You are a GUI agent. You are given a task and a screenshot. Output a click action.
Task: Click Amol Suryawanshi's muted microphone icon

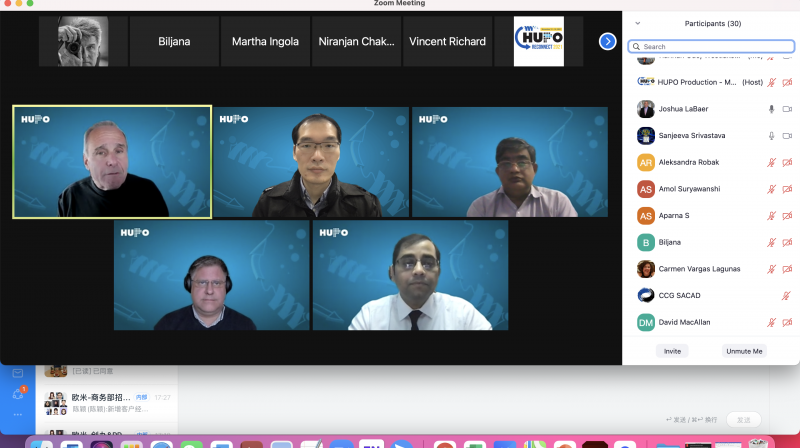pos(771,189)
